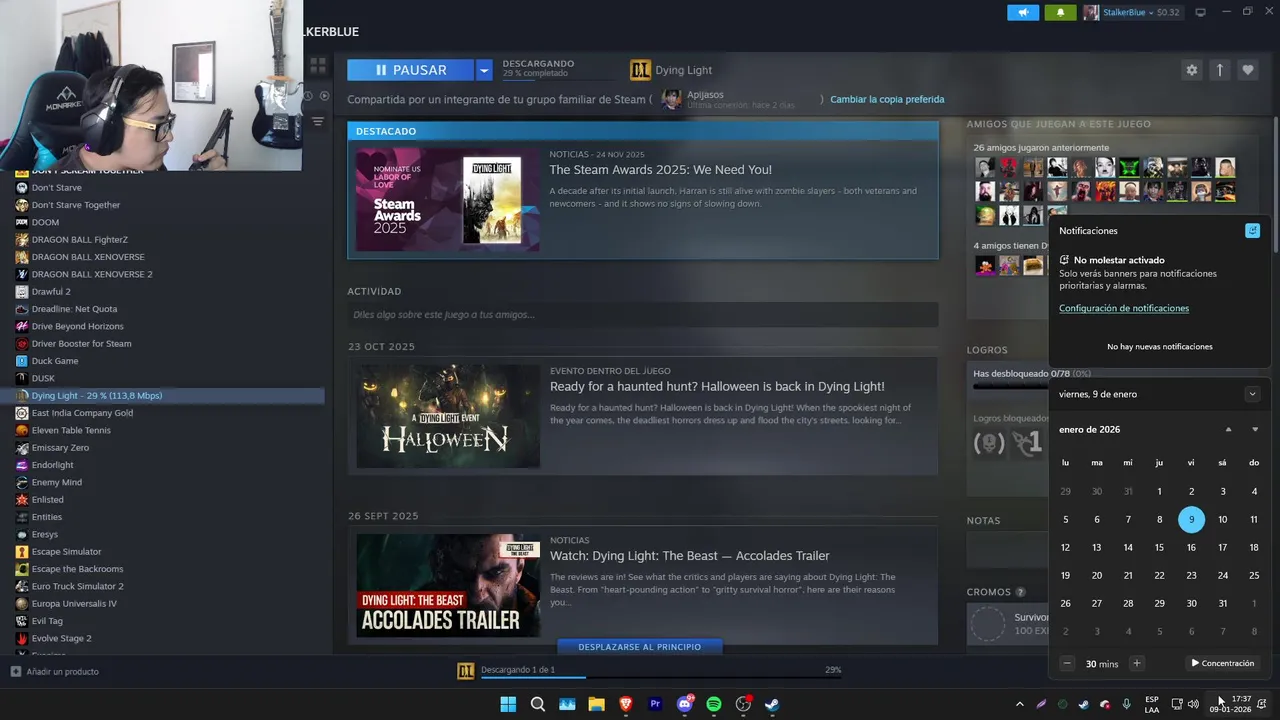Viewport: 1280px width, 720px height.
Task: Select DOOM in library list
Action: pos(45,222)
